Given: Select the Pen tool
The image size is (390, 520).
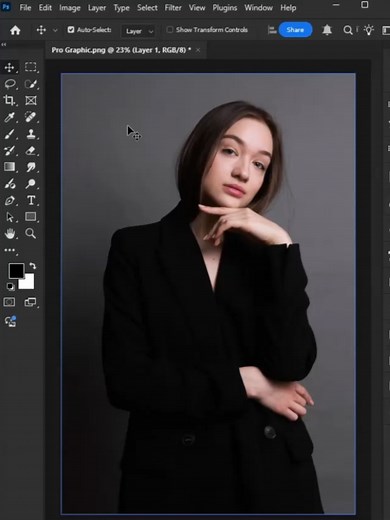Looking at the screenshot, I should [x=10, y=200].
